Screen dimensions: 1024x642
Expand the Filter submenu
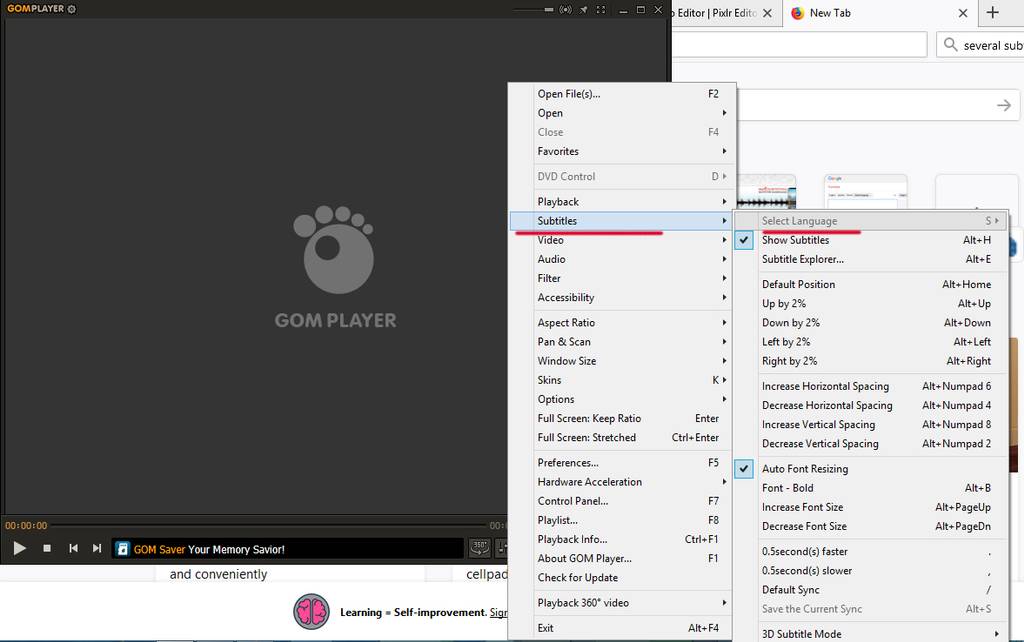pos(622,278)
